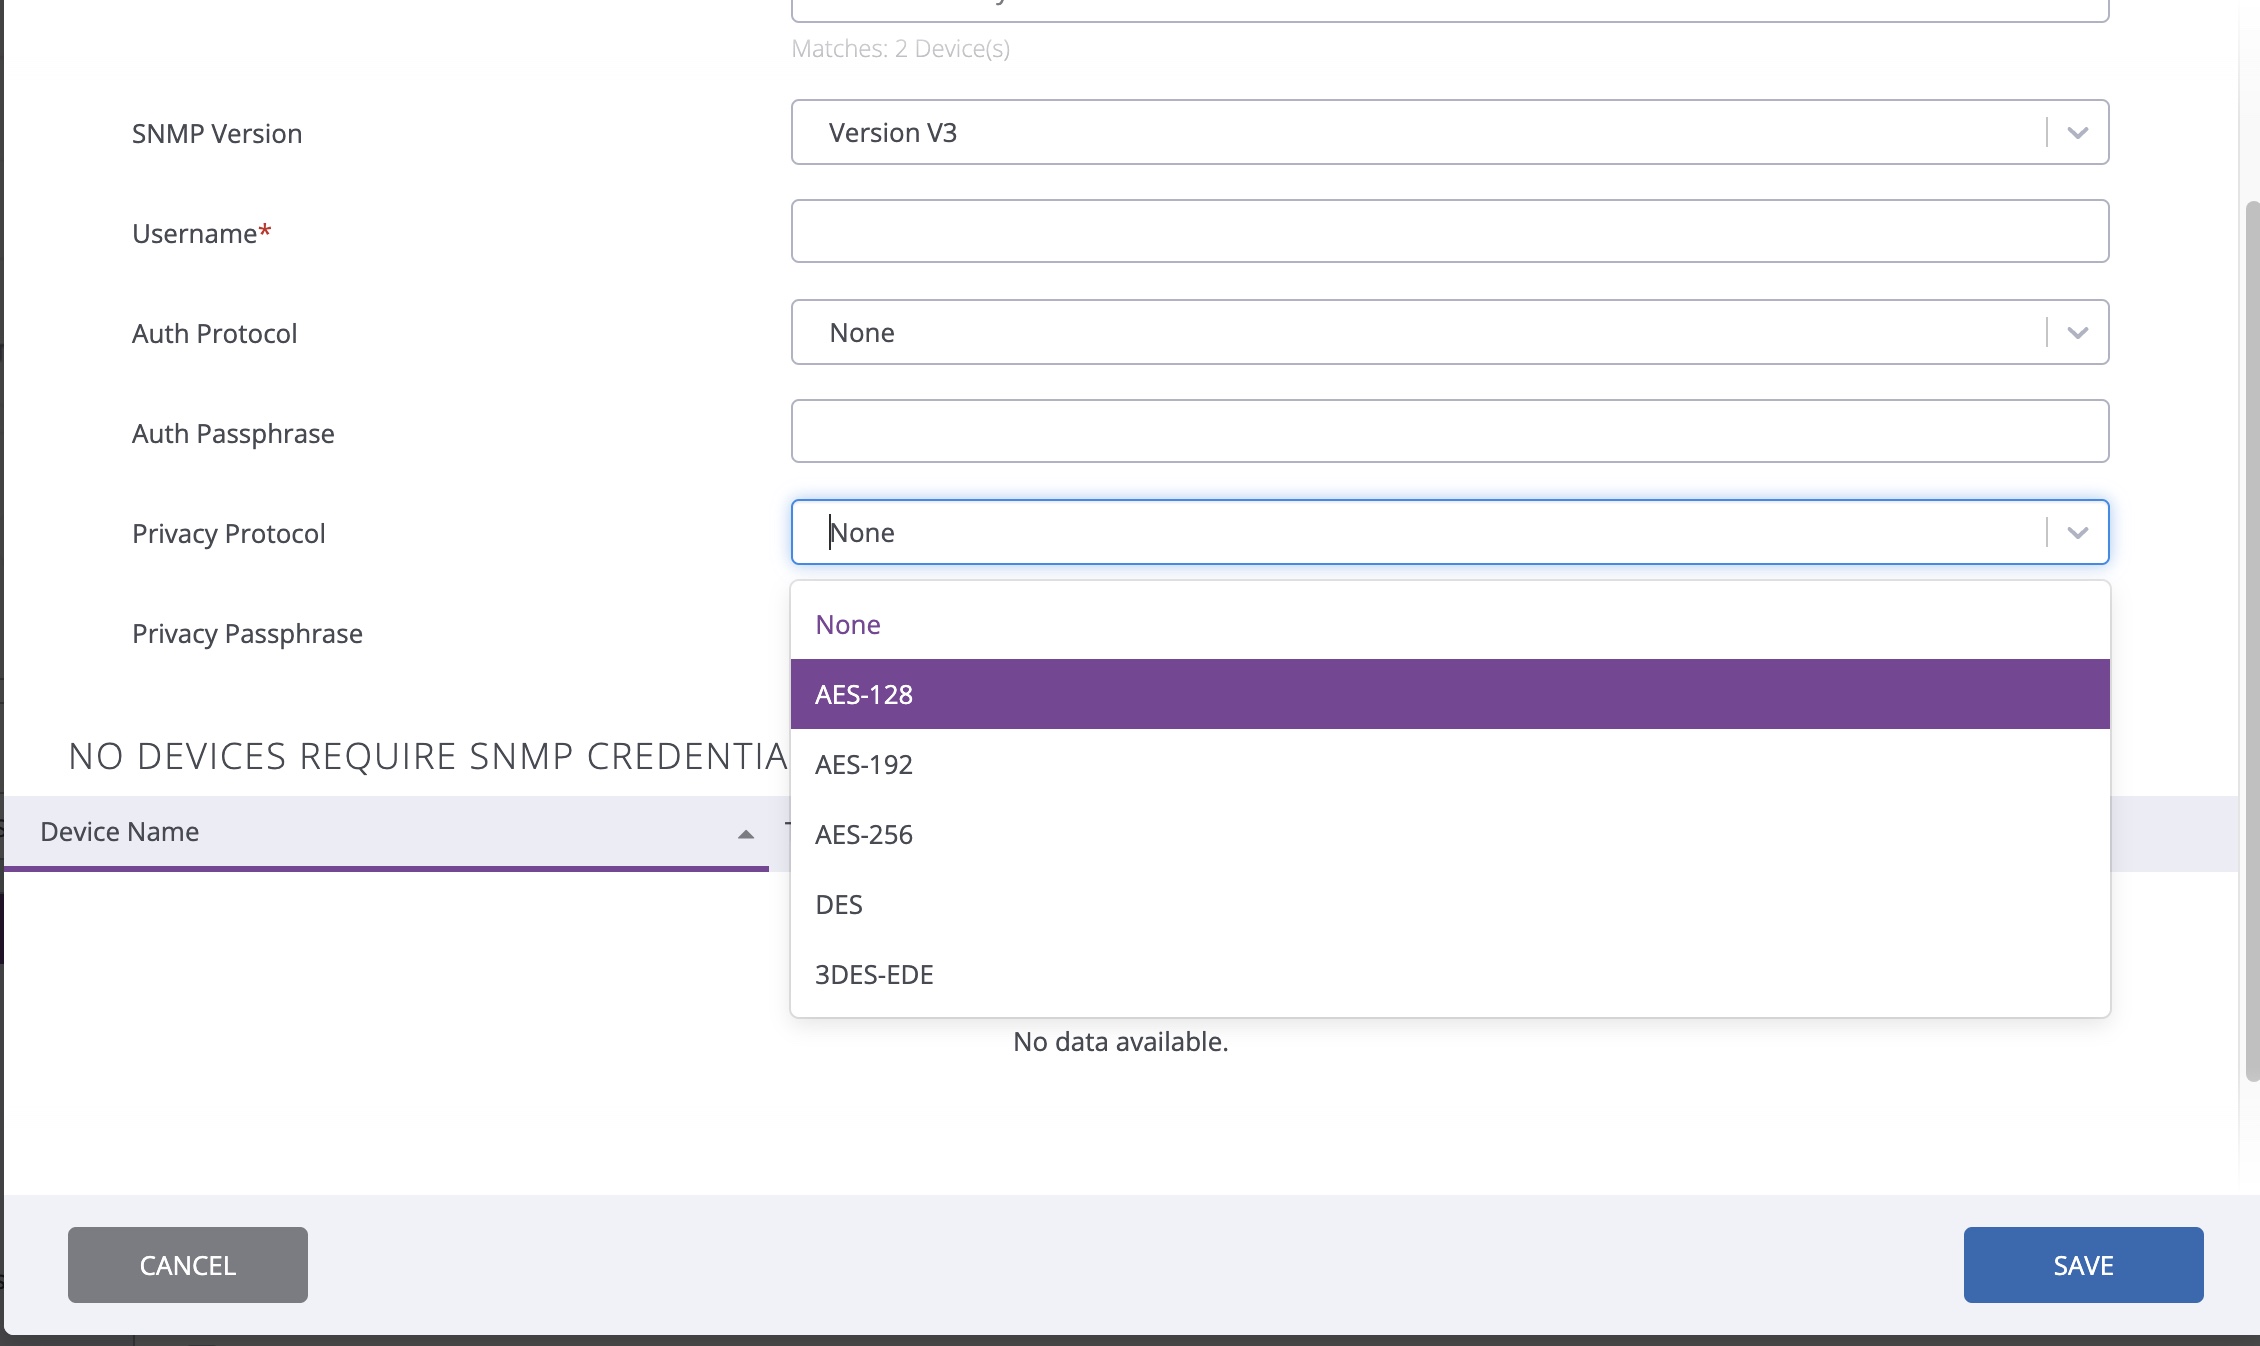Sort by Device Name arrow icon
This screenshot has height=1346, width=2260.
[745, 834]
